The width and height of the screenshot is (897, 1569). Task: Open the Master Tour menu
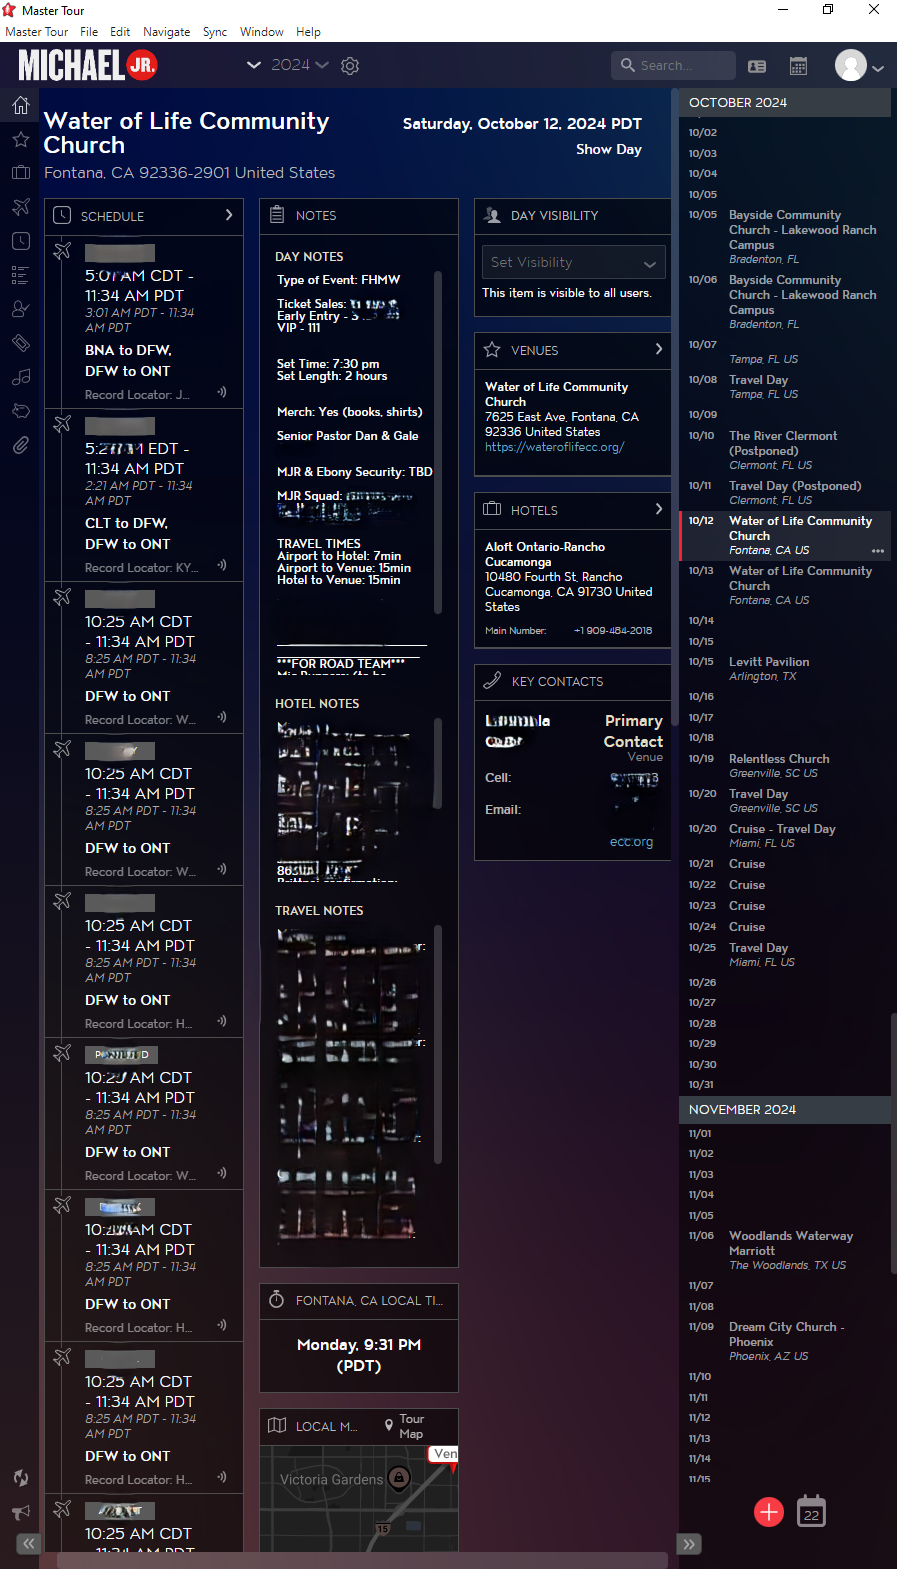(37, 32)
